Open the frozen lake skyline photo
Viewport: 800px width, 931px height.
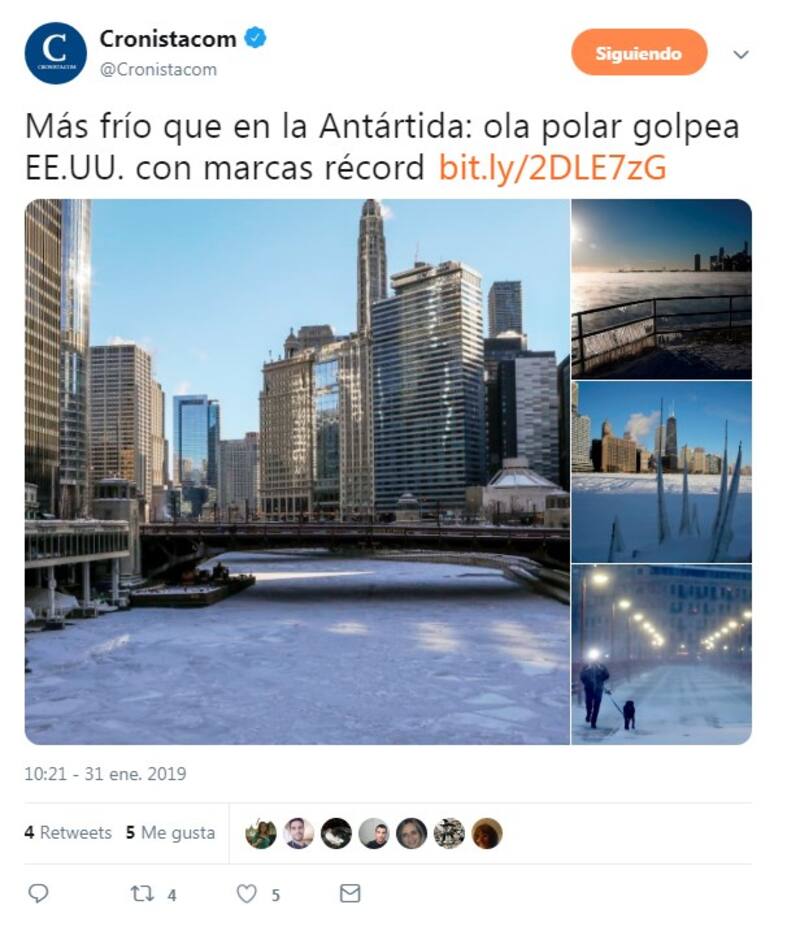662,472
